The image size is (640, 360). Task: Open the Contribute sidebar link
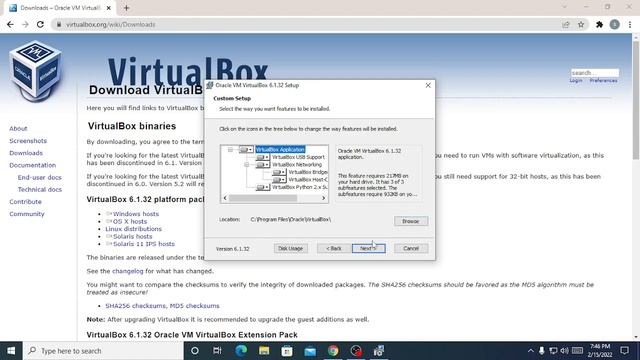coord(25,202)
